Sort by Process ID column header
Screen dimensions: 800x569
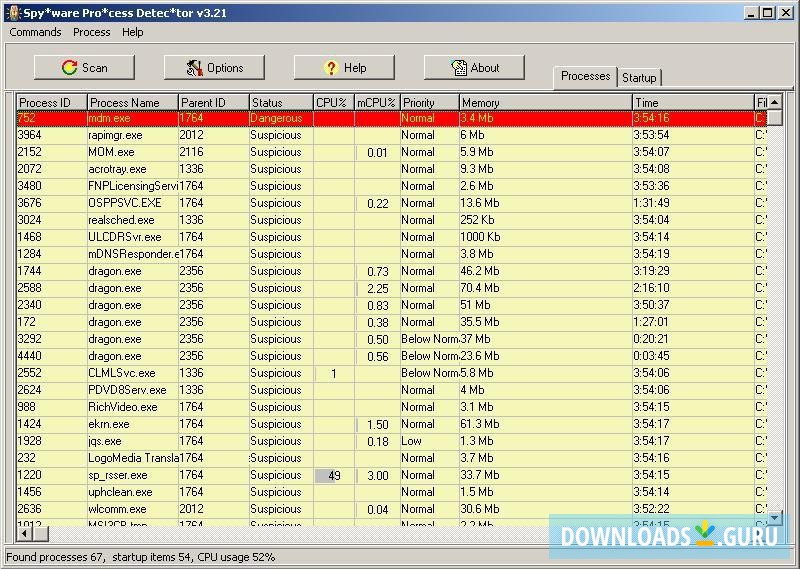click(52, 103)
